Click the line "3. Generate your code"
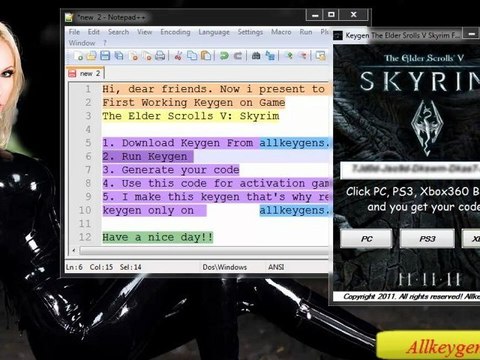The width and height of the screenshot is (480, 360). pyautogui.click(x=171, y=170)
